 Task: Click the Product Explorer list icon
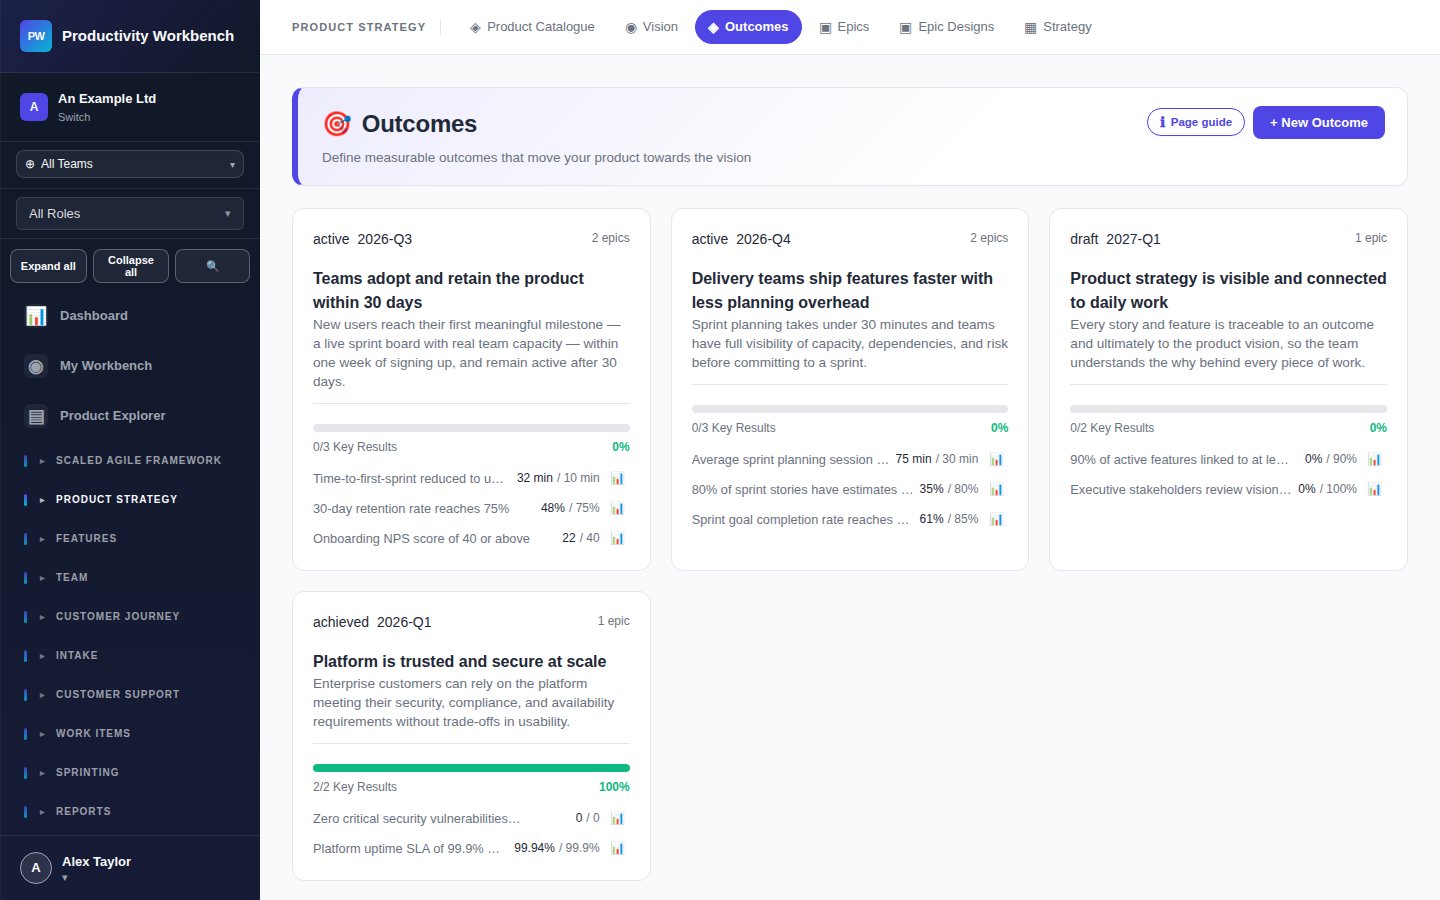[36, 416]
